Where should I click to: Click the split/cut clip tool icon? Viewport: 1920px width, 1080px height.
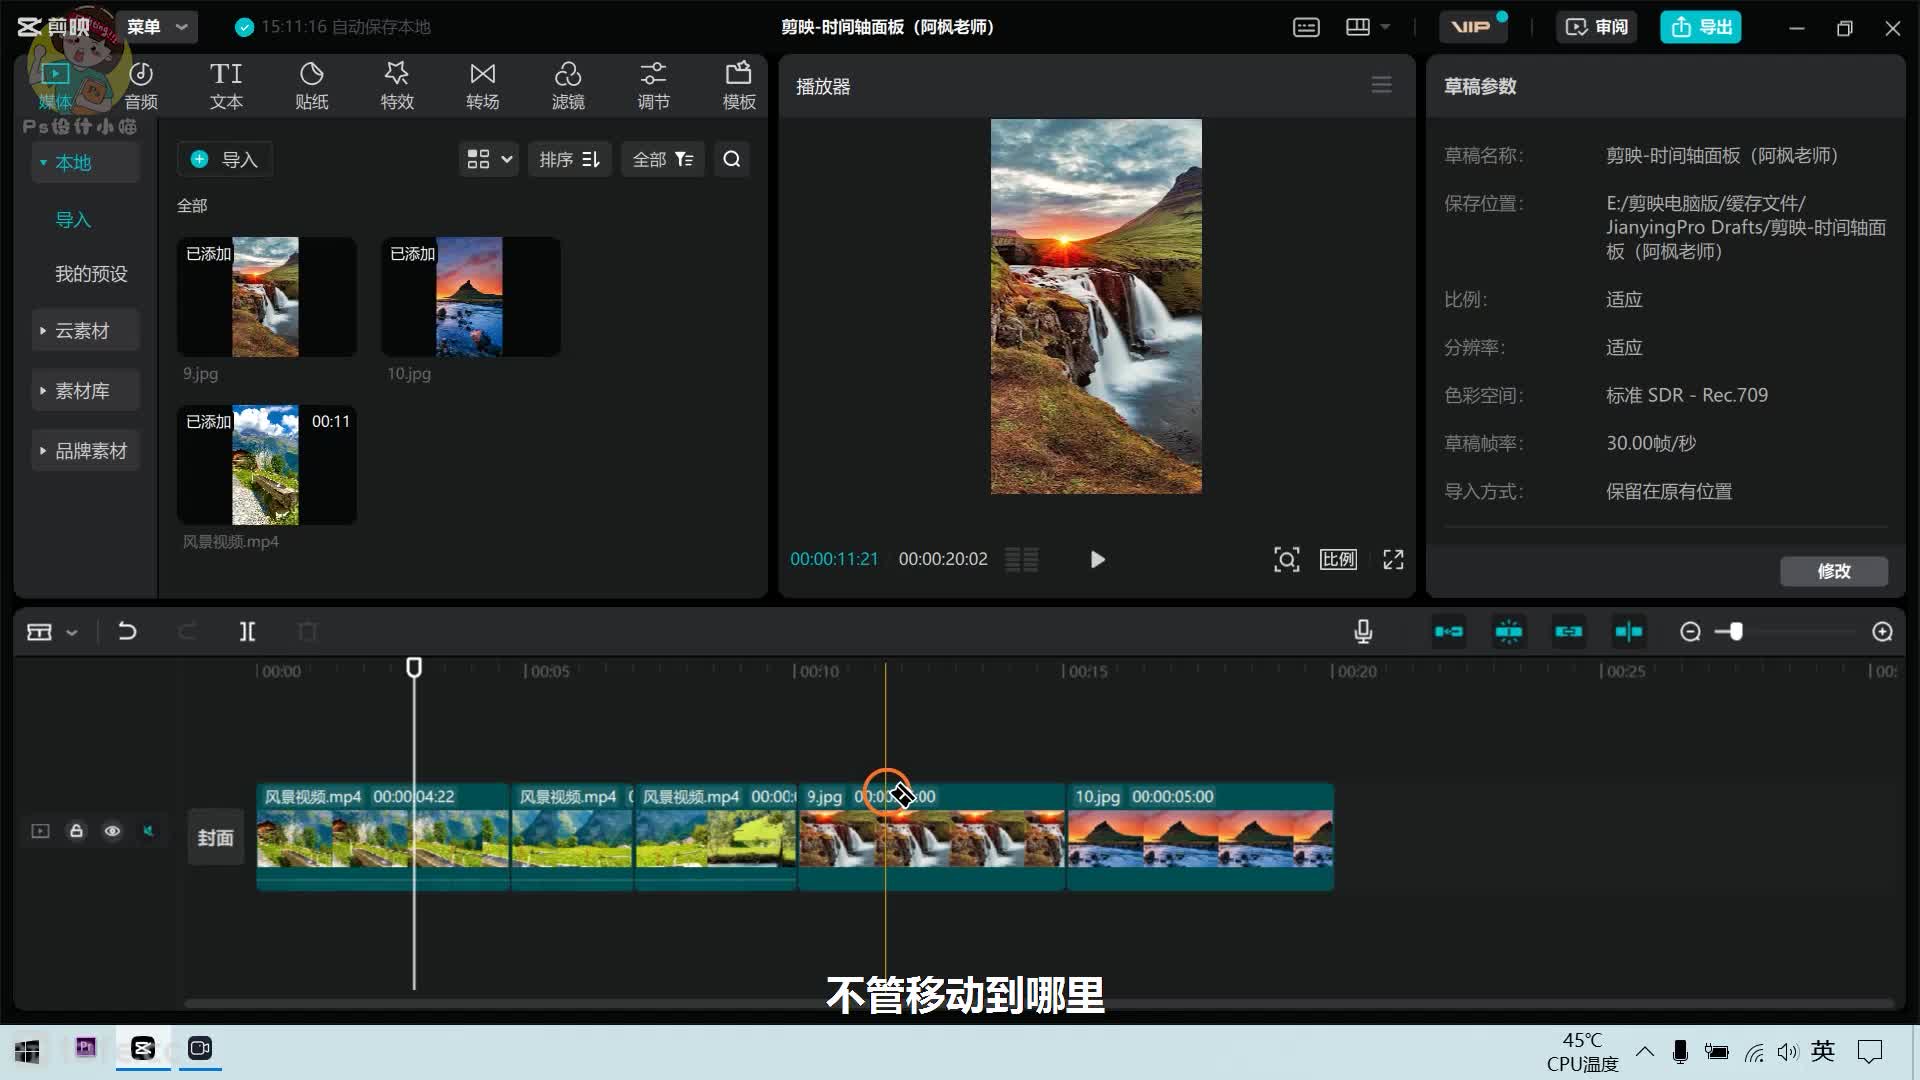(247, 630)
